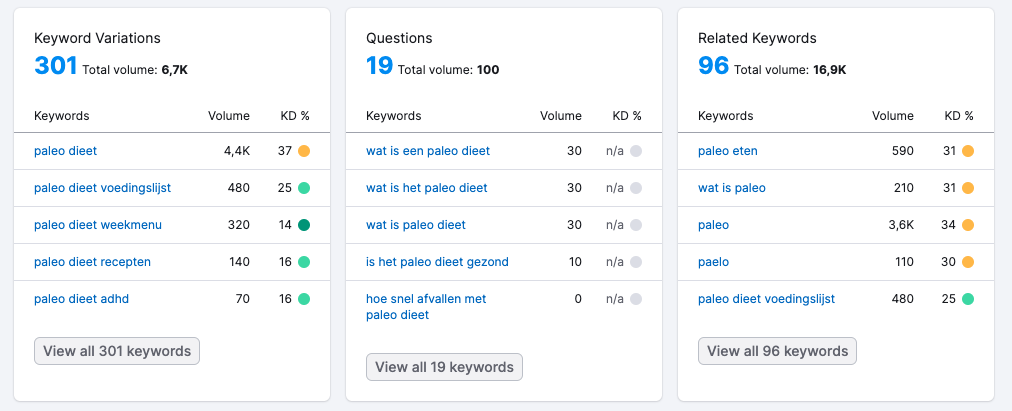Click the Volume column header in Keyword Variations
The width and height of the screenshot is (1012, 411).
click(x=228, y=116)
